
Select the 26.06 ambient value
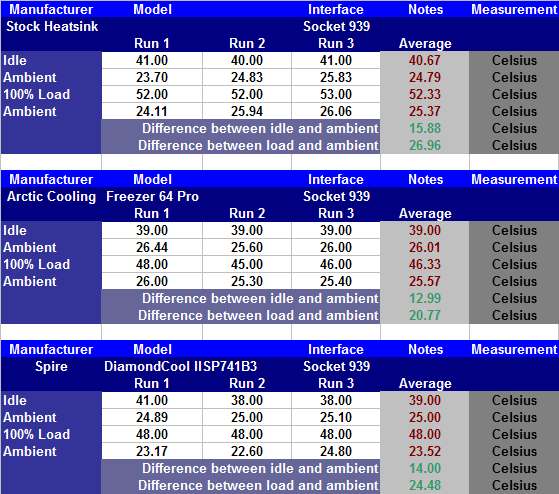pos(336,112)
